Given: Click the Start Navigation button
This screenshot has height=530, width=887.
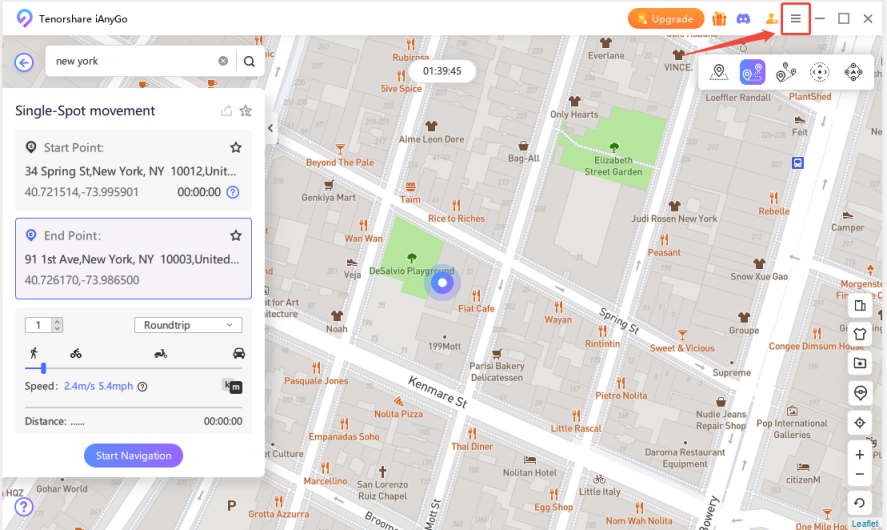Looking at the screenshot, I should [133, 456].
